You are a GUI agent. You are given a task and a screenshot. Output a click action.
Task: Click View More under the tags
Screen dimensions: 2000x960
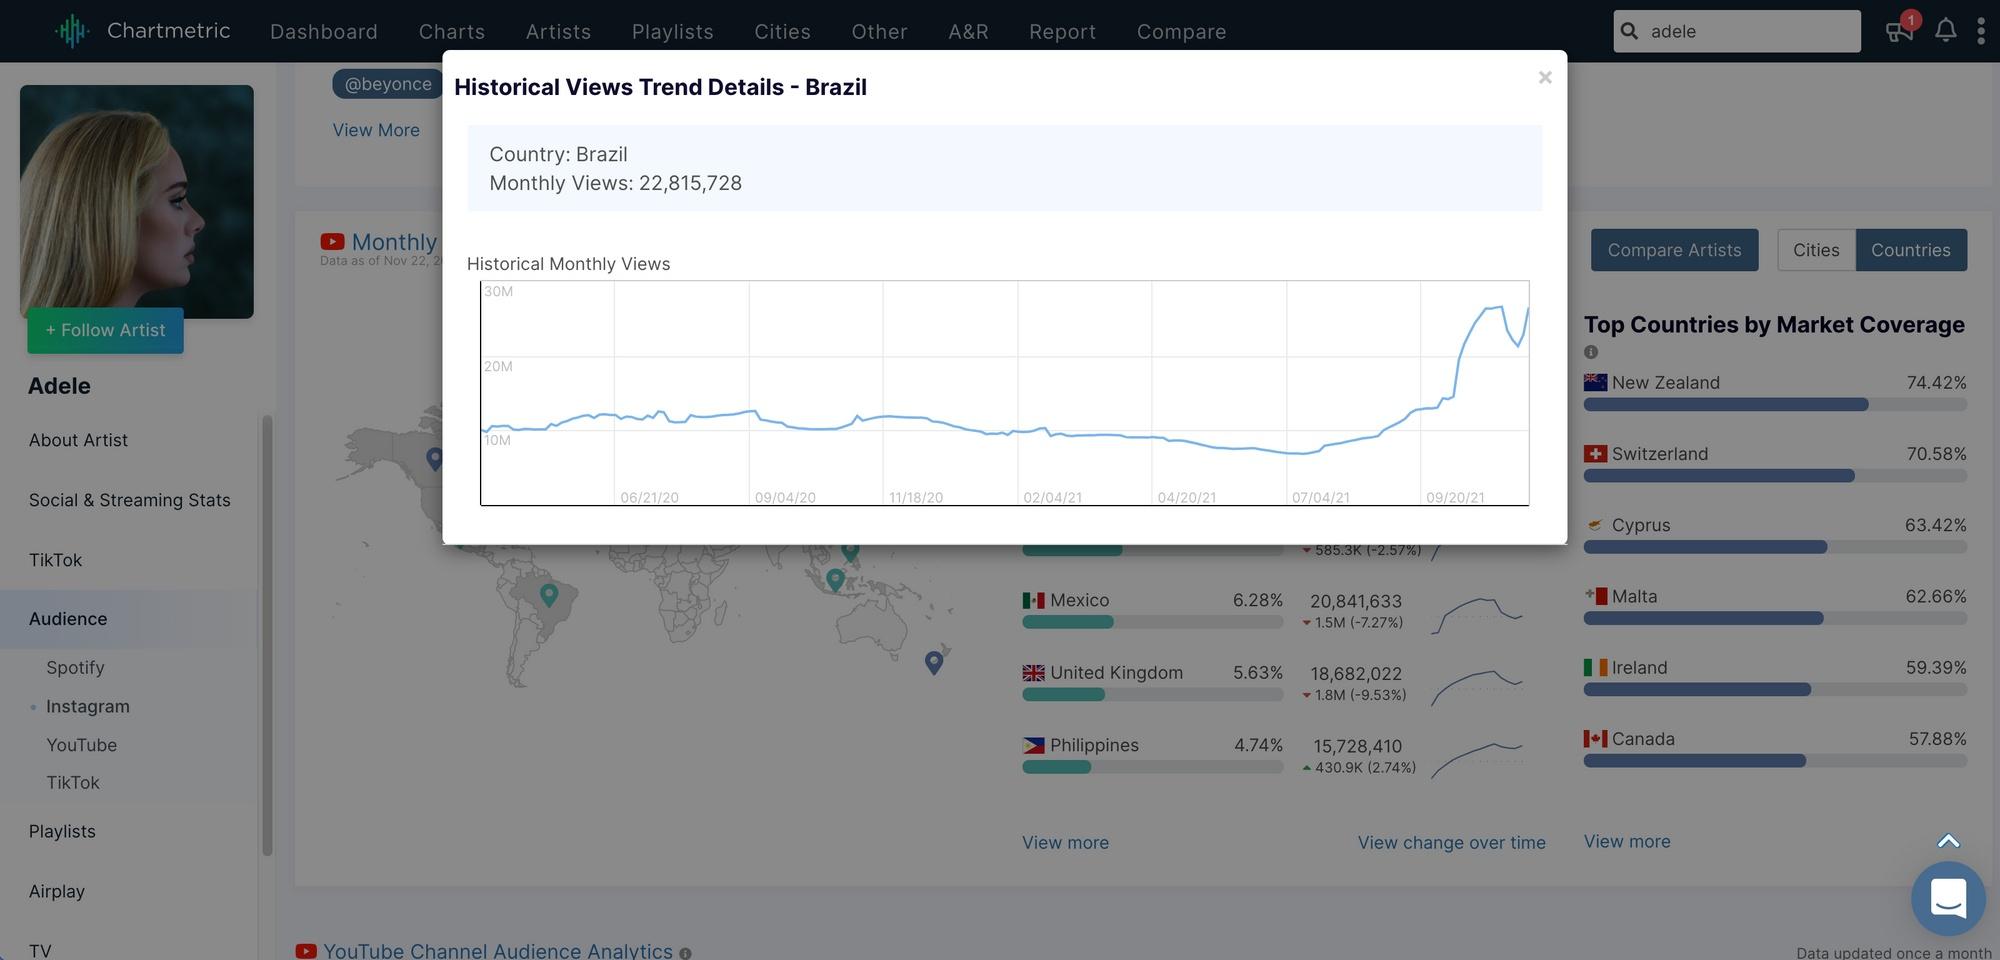point(376,130)
